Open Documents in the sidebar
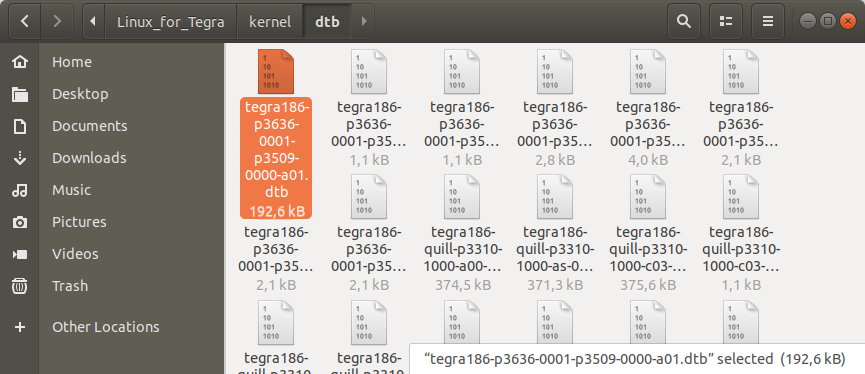This screenshot has width=865, height=374. pyautogui.click(x=89, y=126)
